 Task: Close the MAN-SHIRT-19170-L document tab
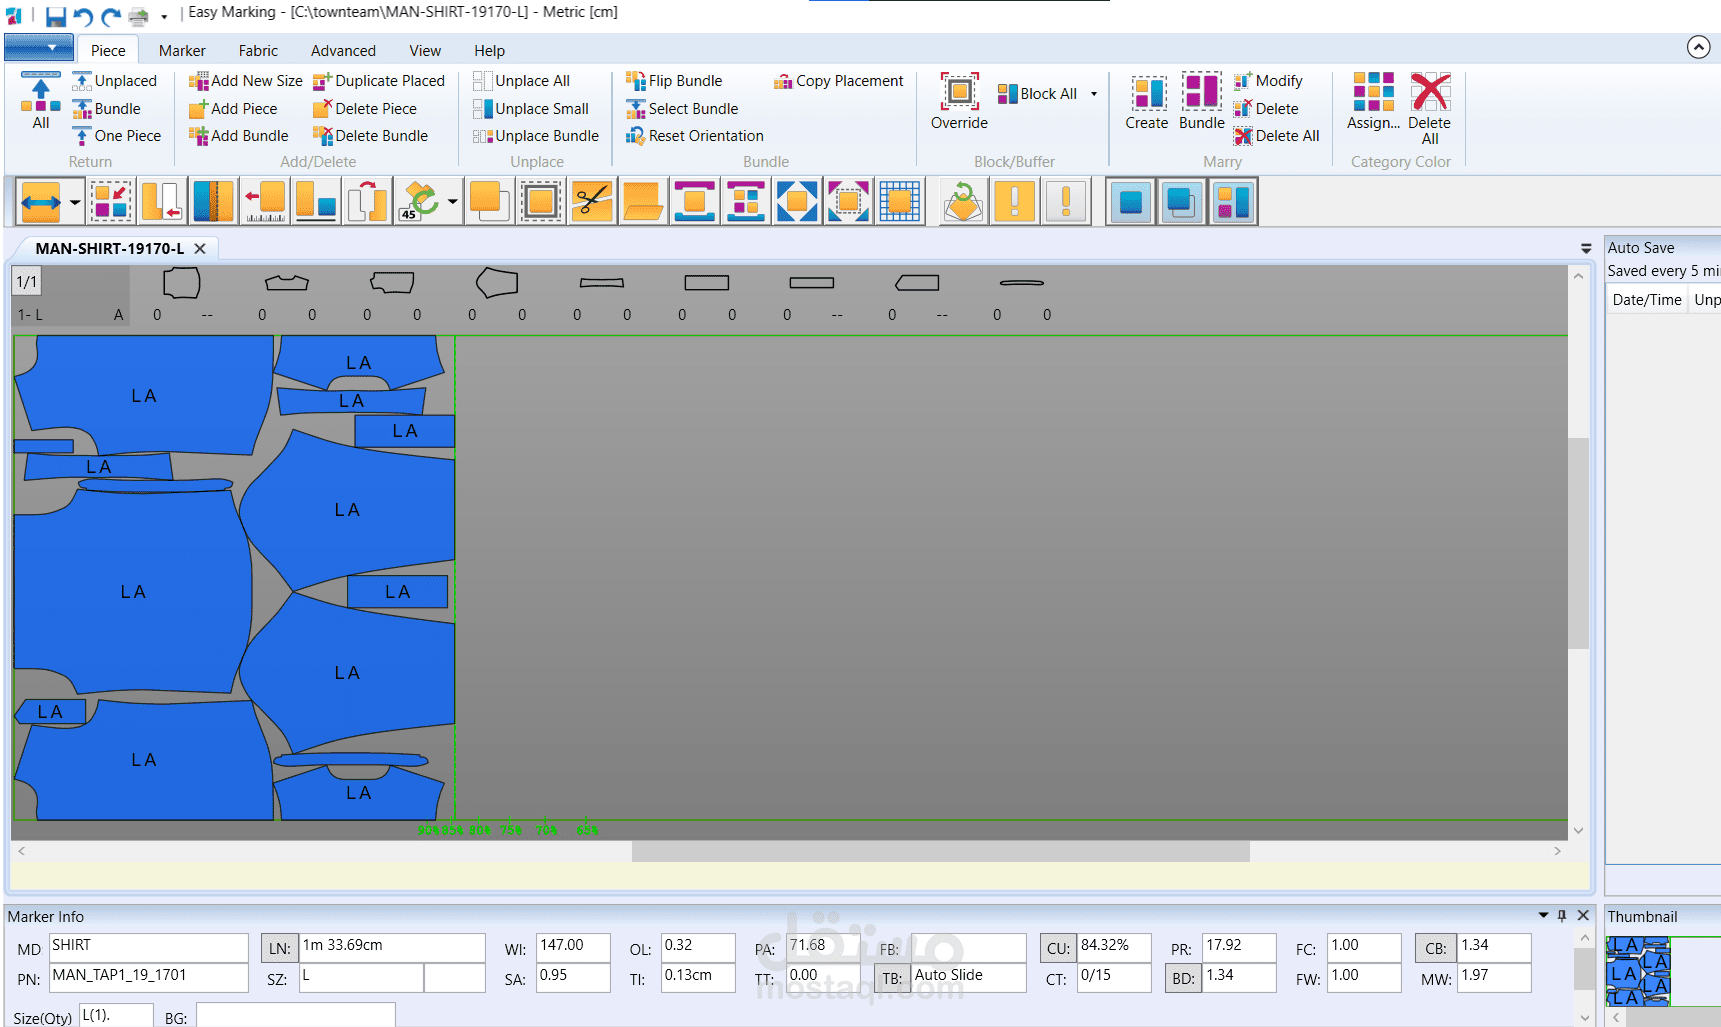point(200,249)
